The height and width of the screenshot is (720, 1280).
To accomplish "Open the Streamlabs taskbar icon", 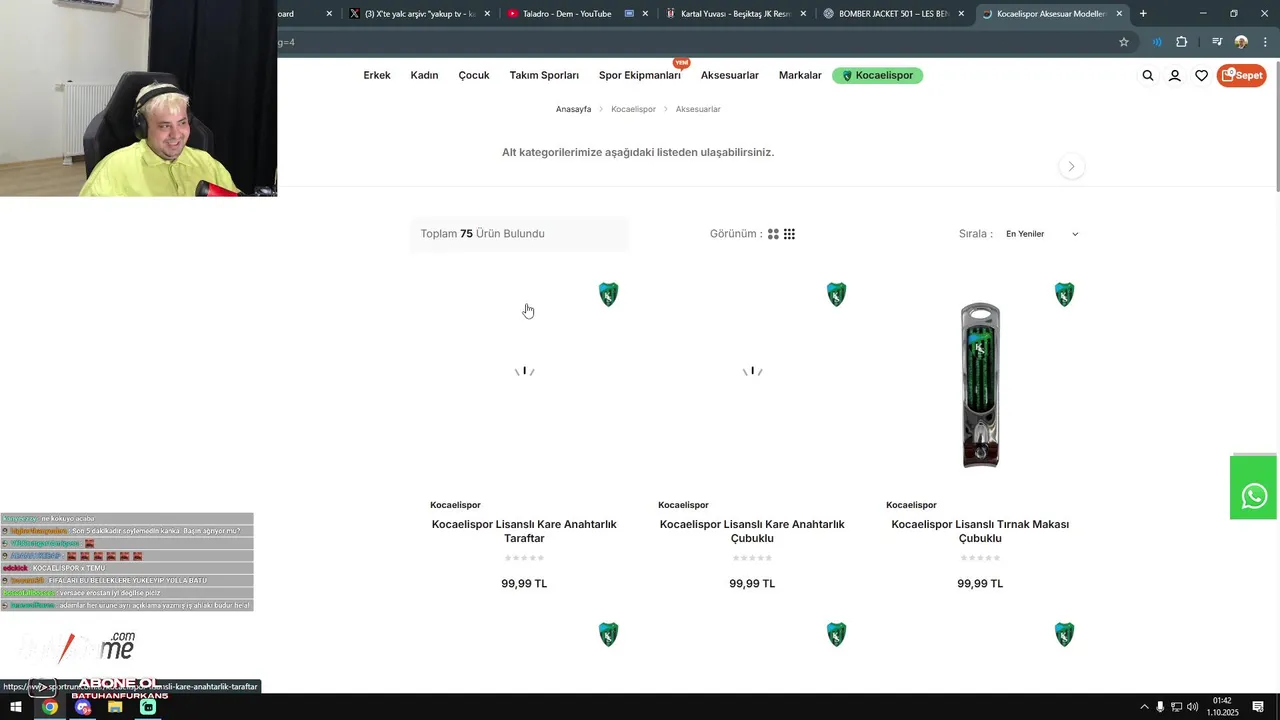I will coord(148,707).
